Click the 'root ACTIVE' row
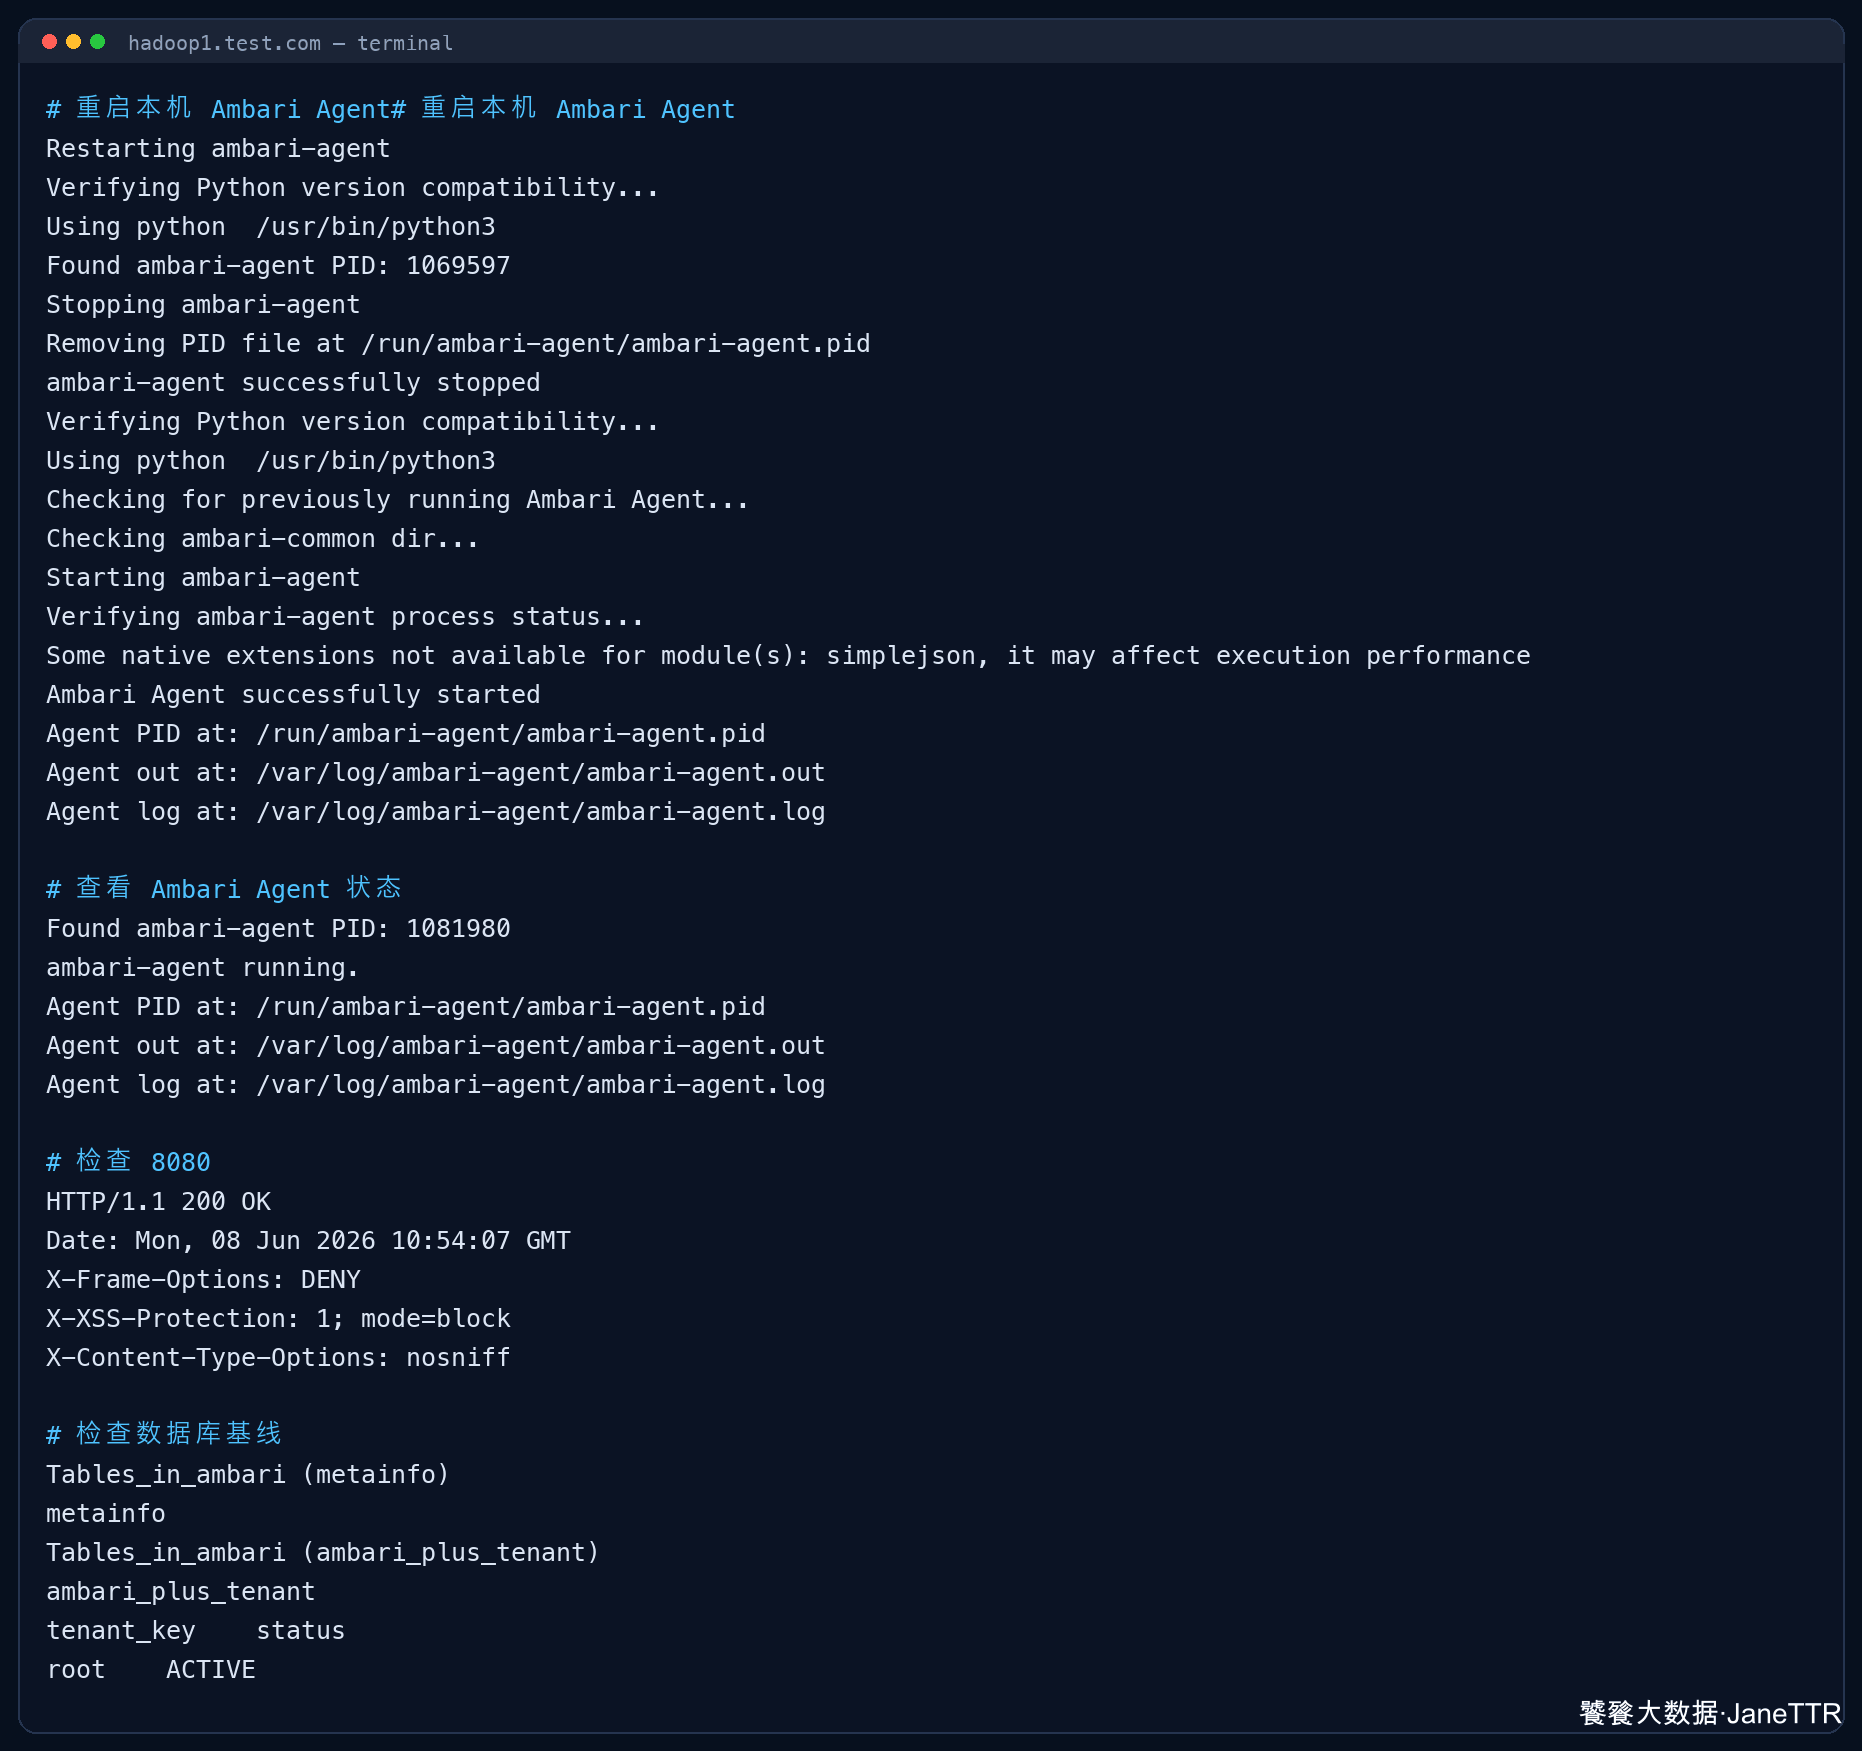This screenshot has width=1862, height=1751. click(x=150, y=1670)
